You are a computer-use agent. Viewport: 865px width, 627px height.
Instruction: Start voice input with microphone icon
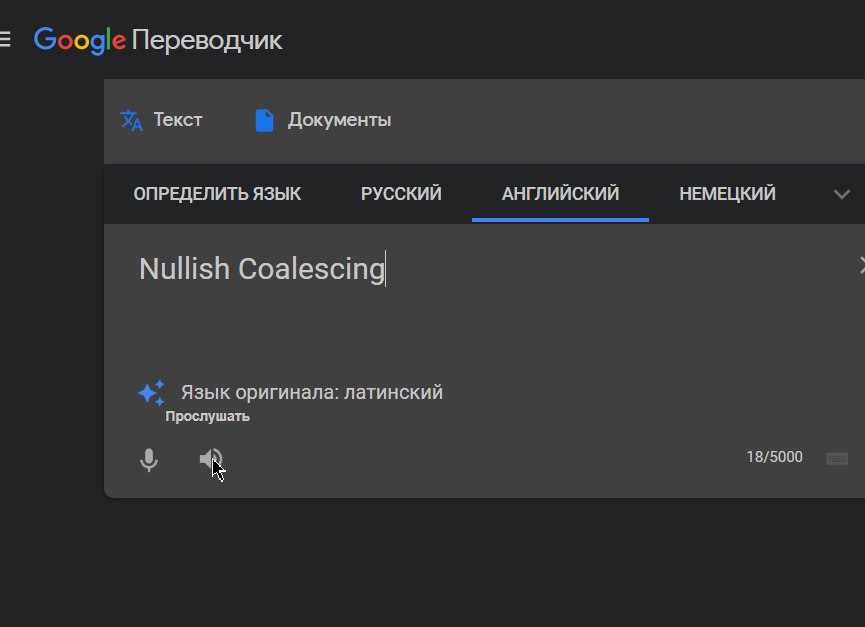click(149, 459)
